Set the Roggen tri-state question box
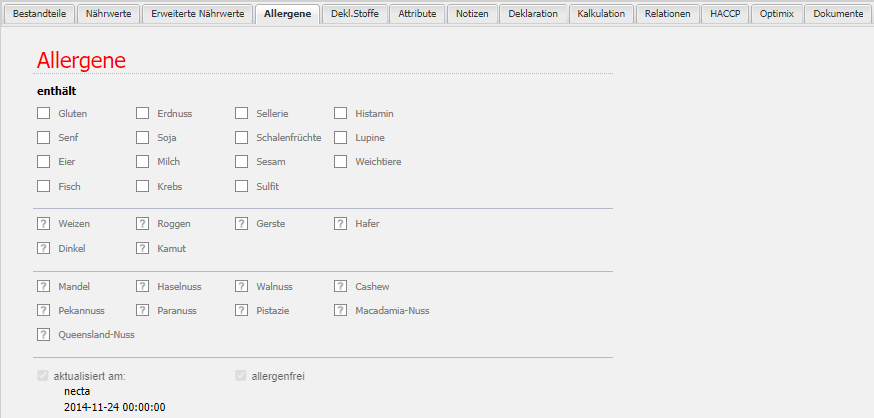The width and height of the screenshot is (874, 418). tap(142, 224)
